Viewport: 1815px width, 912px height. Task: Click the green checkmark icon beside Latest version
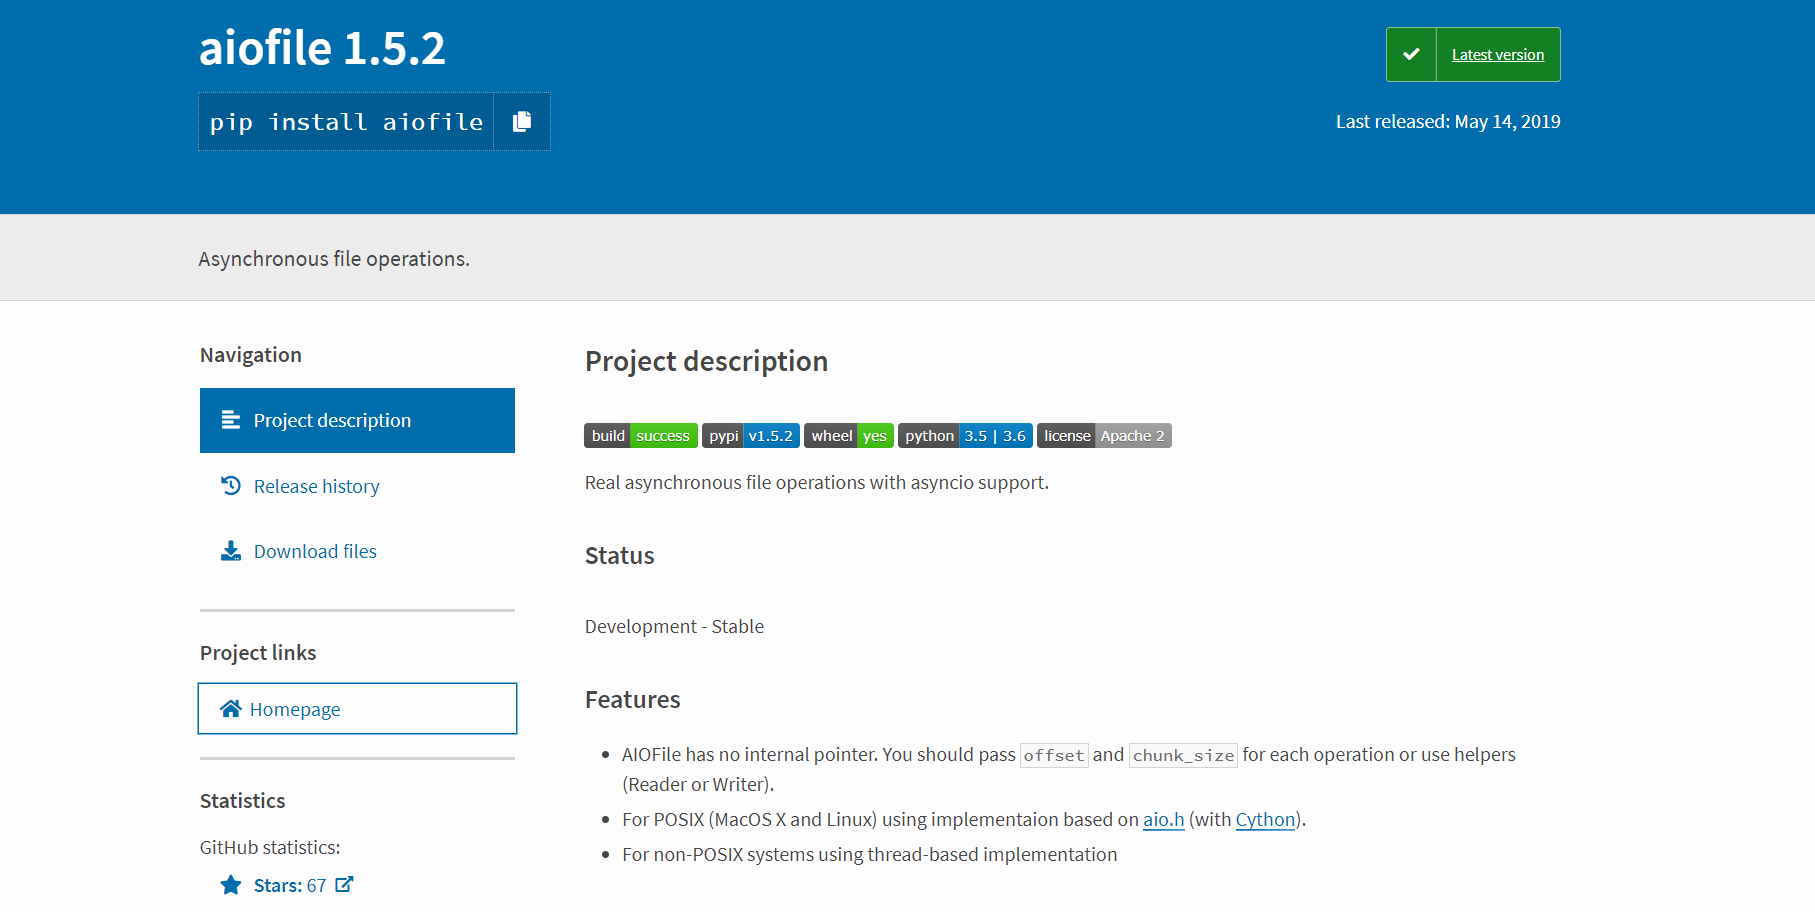[1411, 54]
